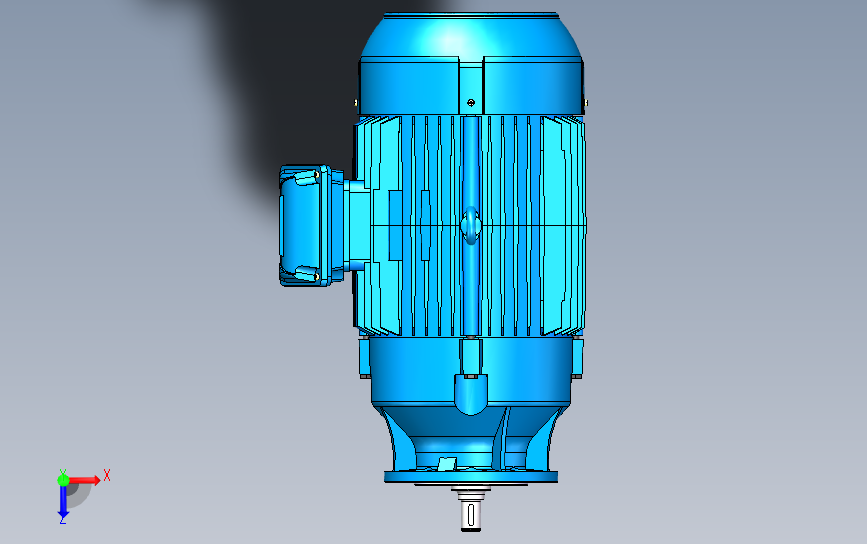Click the center screw on the fan cover
Image resolution: width=867 pixels, height=544 pixels.
click(471, 102)
